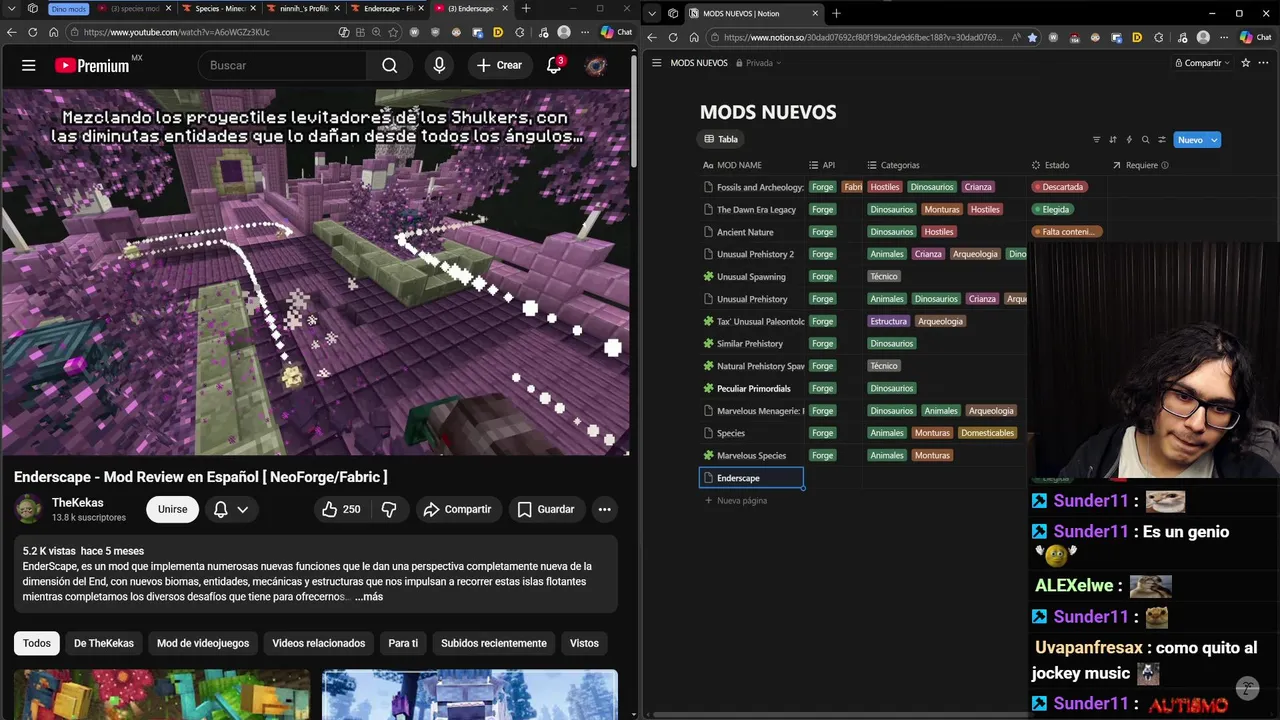Click the blue Nuevo button

point(1190,140)
